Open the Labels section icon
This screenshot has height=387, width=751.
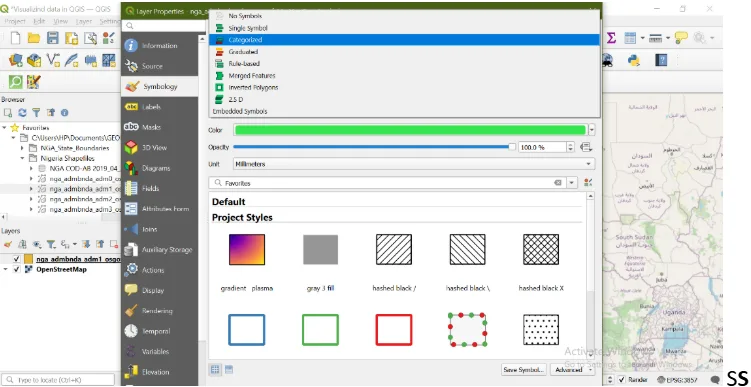[x=131, y=107]
